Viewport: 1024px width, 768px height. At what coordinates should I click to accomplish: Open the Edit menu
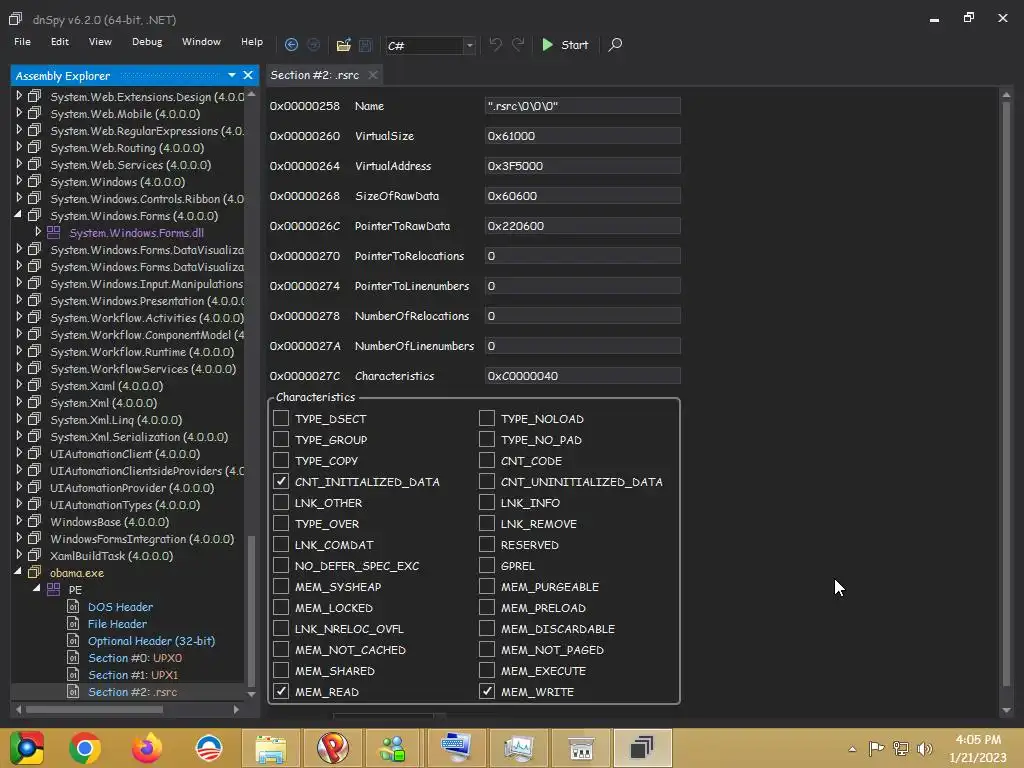tap(59, 42)
